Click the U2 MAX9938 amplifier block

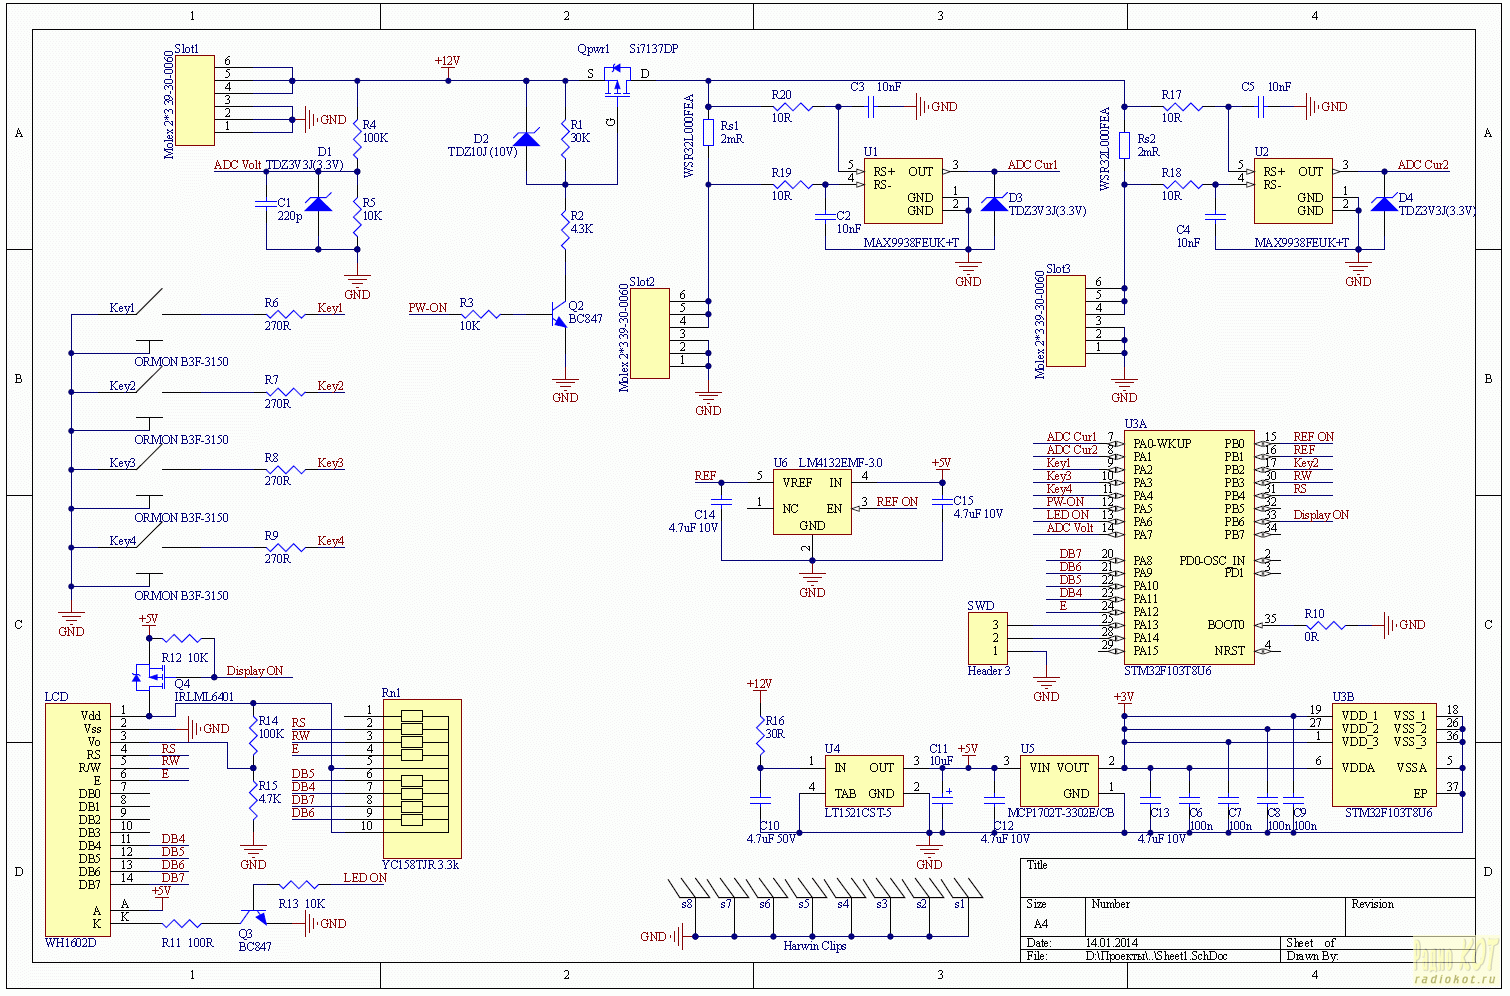[1293, 191]
